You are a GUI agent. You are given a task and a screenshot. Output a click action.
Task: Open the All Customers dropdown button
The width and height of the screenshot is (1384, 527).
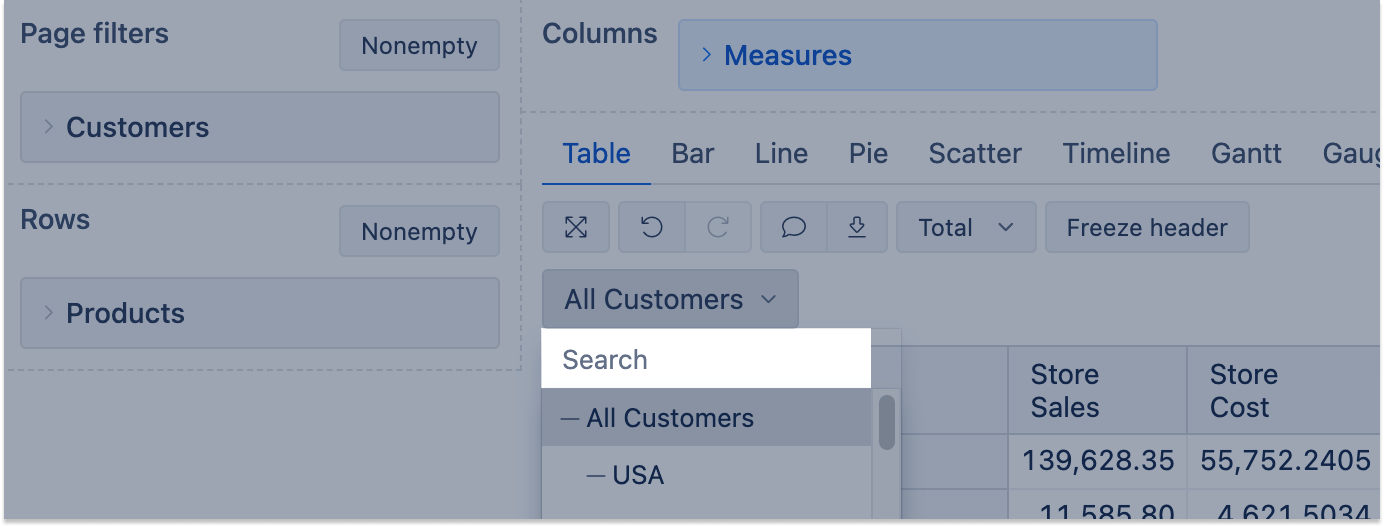pyautogui.click(x=670, y=299)
